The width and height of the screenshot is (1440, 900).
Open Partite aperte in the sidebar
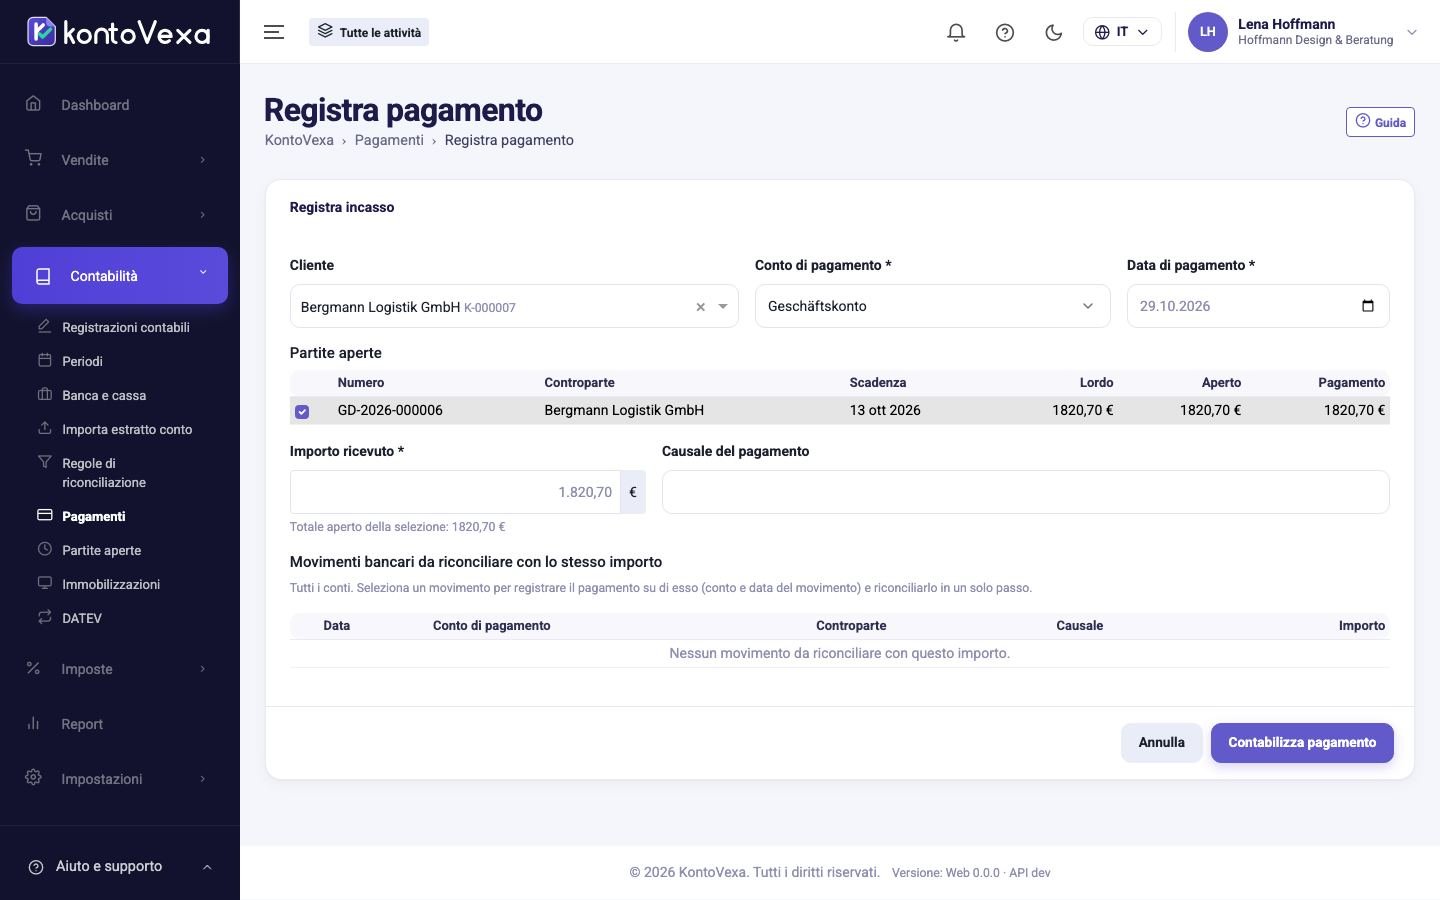tap(101, 550)
